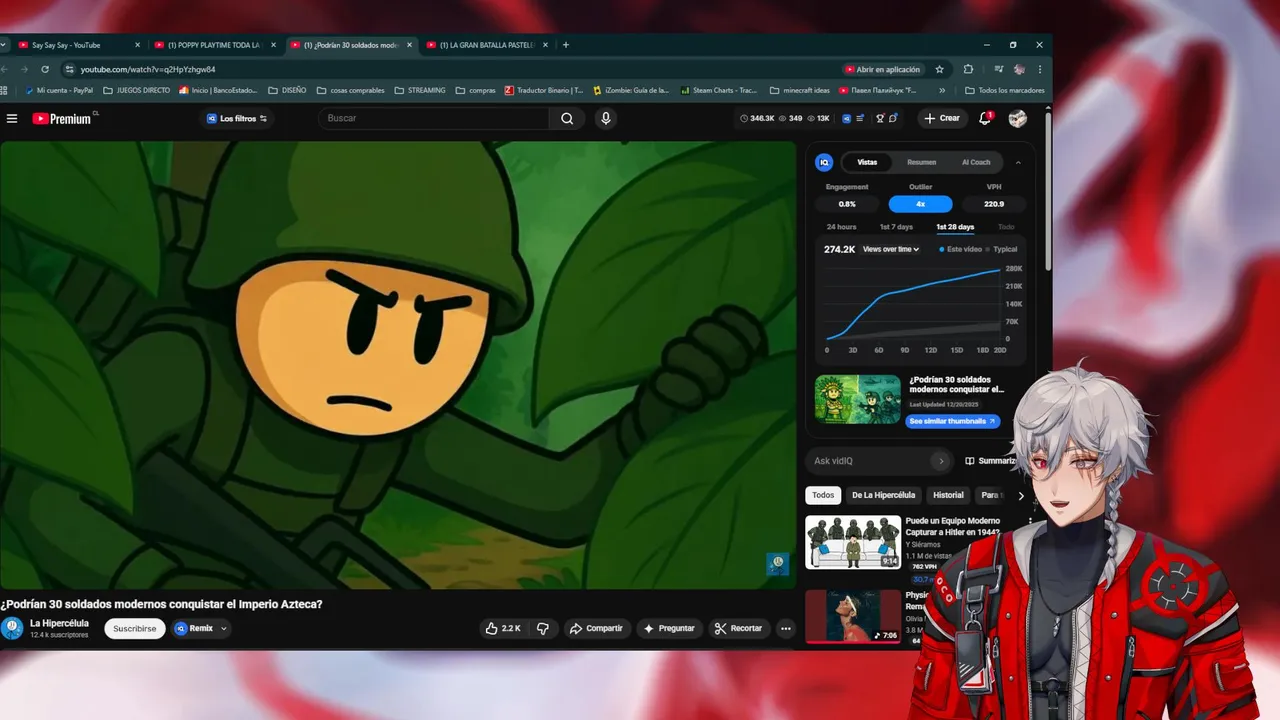Toggle Los filtros in the header
1280x720 pixels.
click(237, 118)
